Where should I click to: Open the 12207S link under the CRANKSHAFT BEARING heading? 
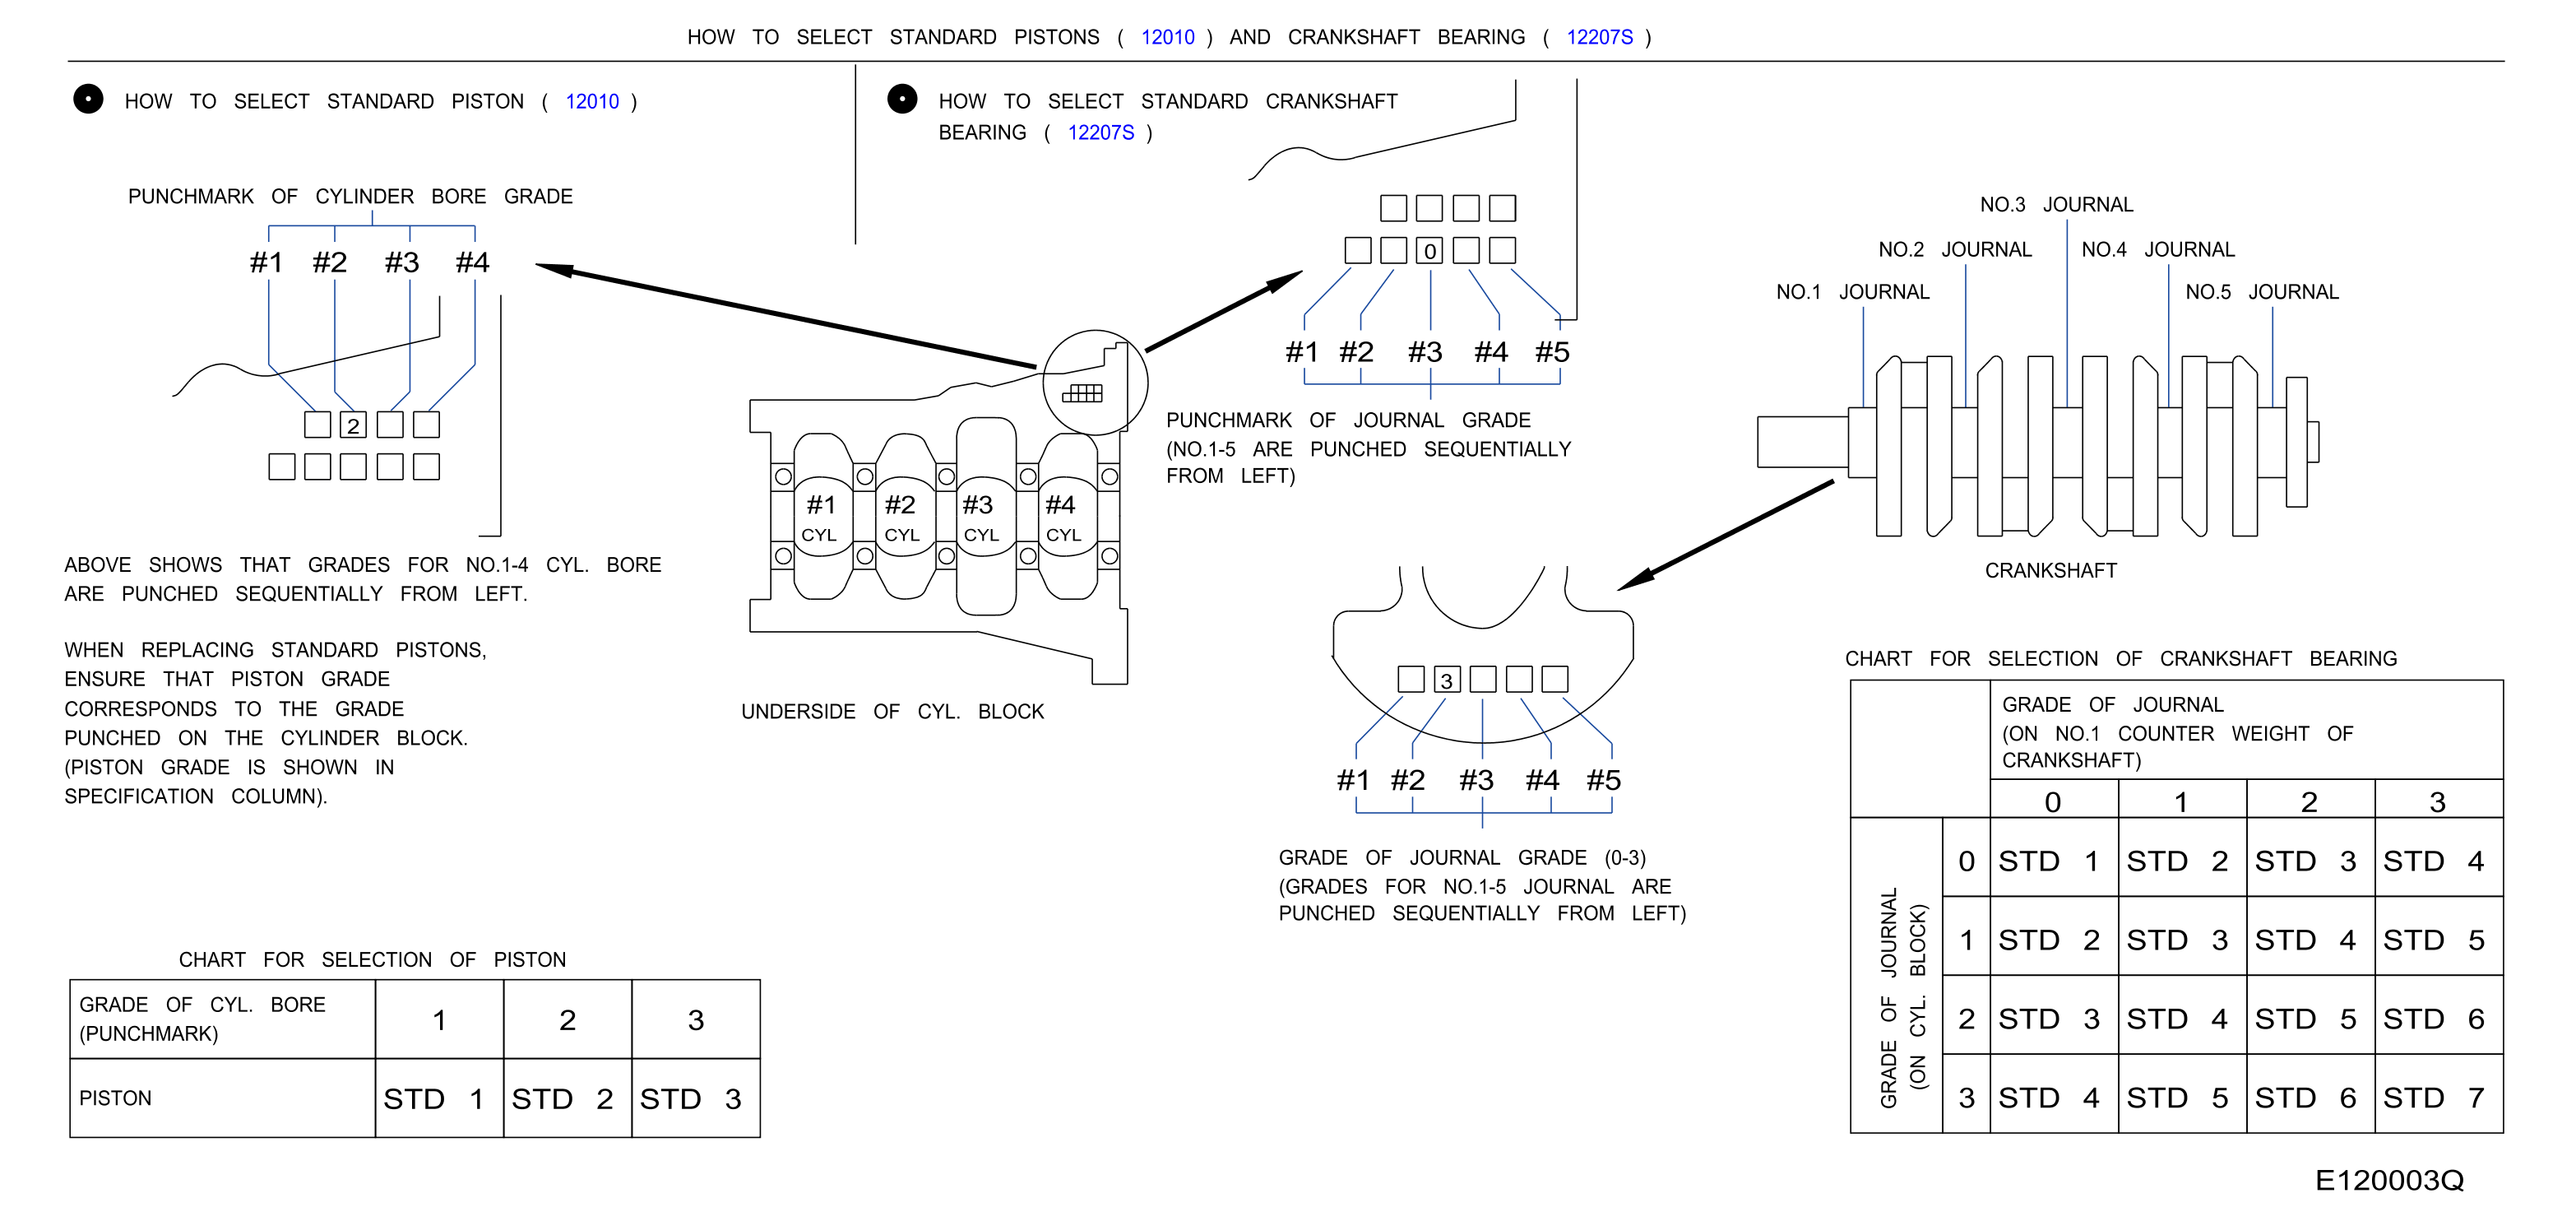click(x=1100, y=132)
